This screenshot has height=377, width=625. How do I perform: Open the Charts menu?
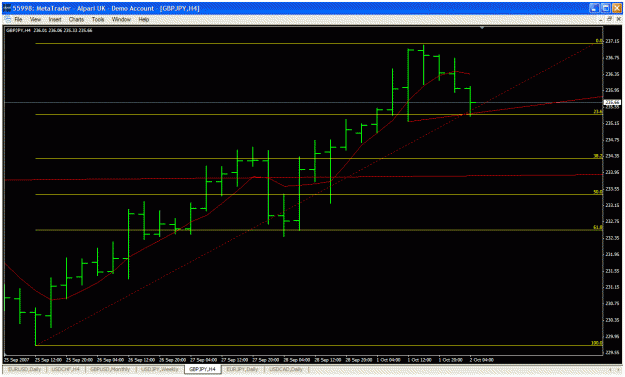pos(76,19)
